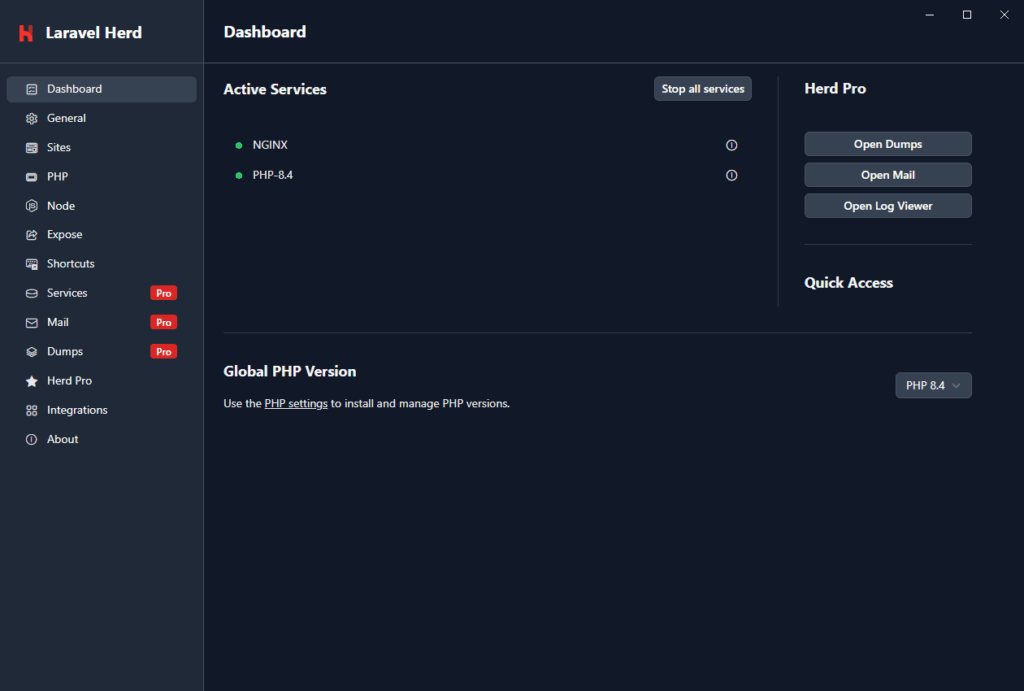Open the Sites section

pyautogui.click(x=101, y=148)
